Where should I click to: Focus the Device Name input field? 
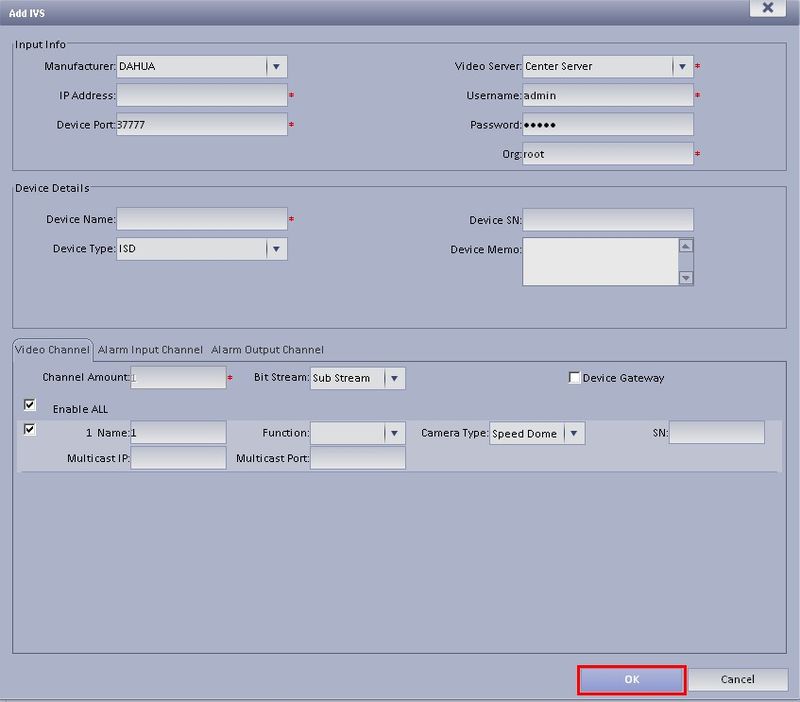pyautogui.click(x=202, y=219)
